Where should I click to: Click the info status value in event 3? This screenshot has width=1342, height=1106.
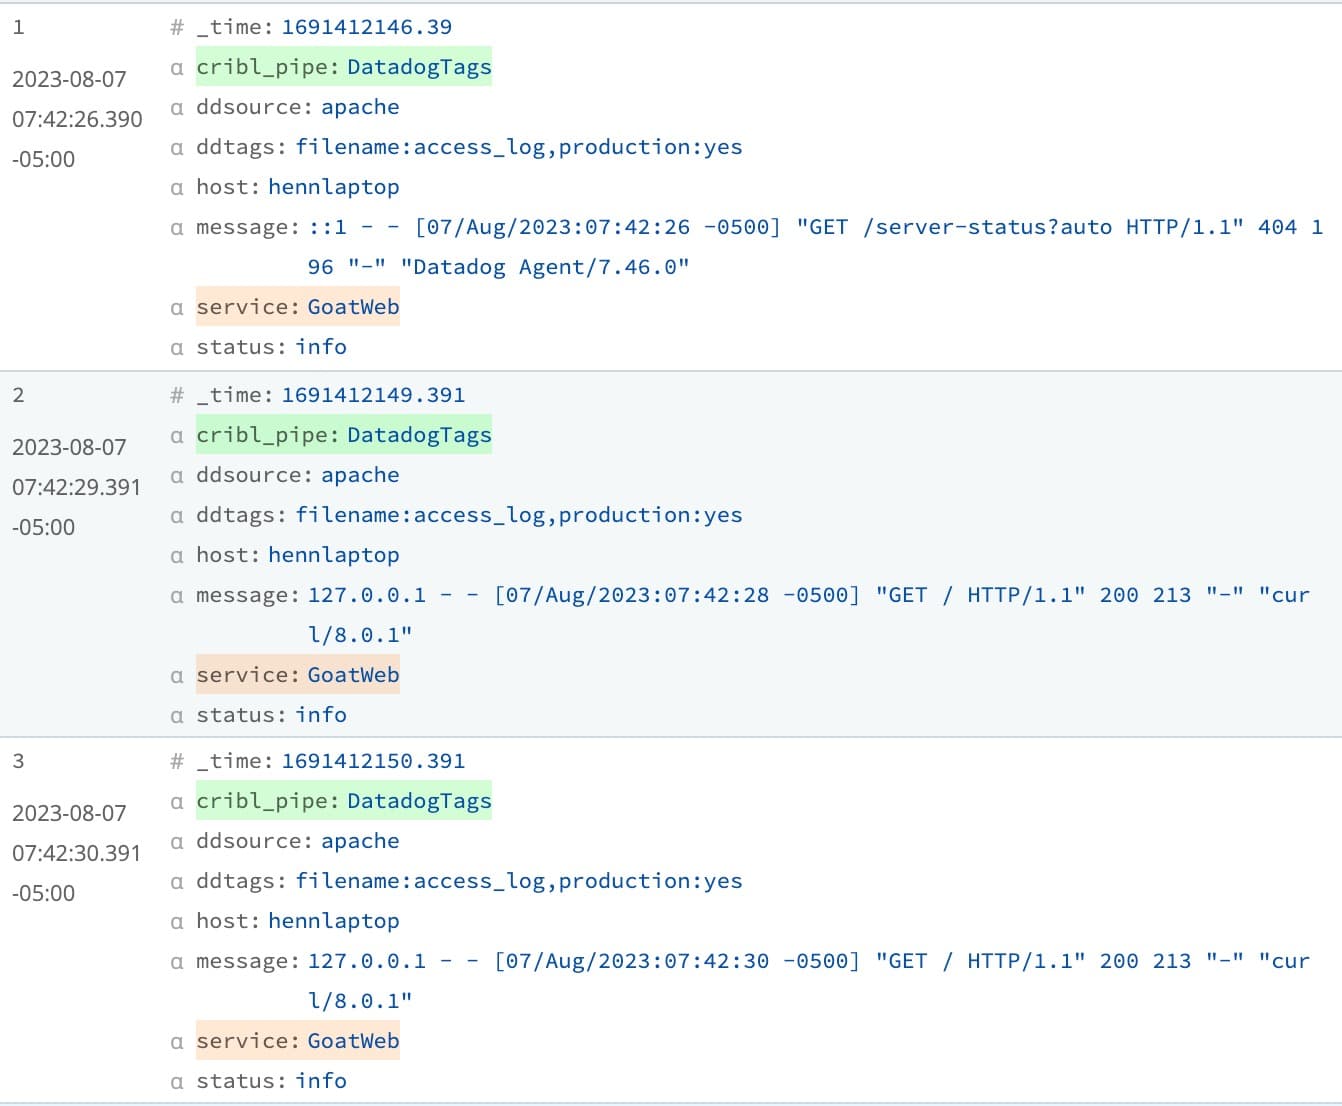(x=321, y=1081)
